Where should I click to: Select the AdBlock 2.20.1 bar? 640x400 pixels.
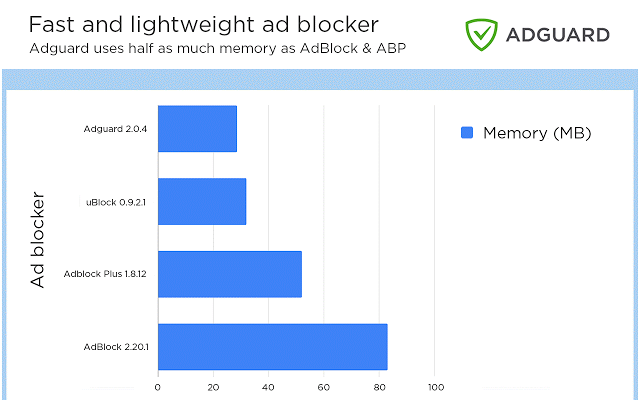click(273, 347)
